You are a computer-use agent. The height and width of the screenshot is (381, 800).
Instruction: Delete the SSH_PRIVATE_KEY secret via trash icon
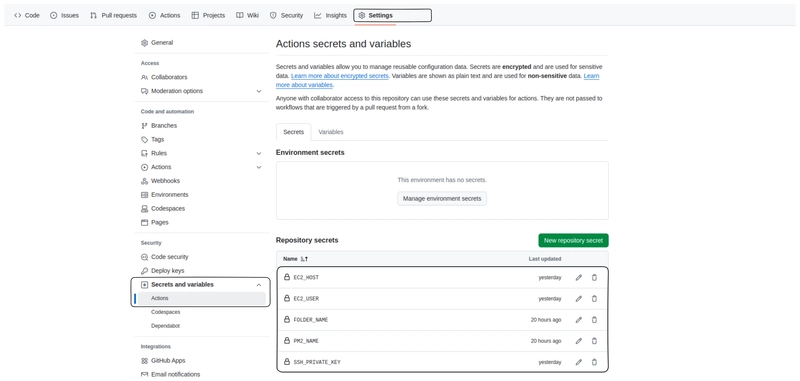(x=594, y=362)
